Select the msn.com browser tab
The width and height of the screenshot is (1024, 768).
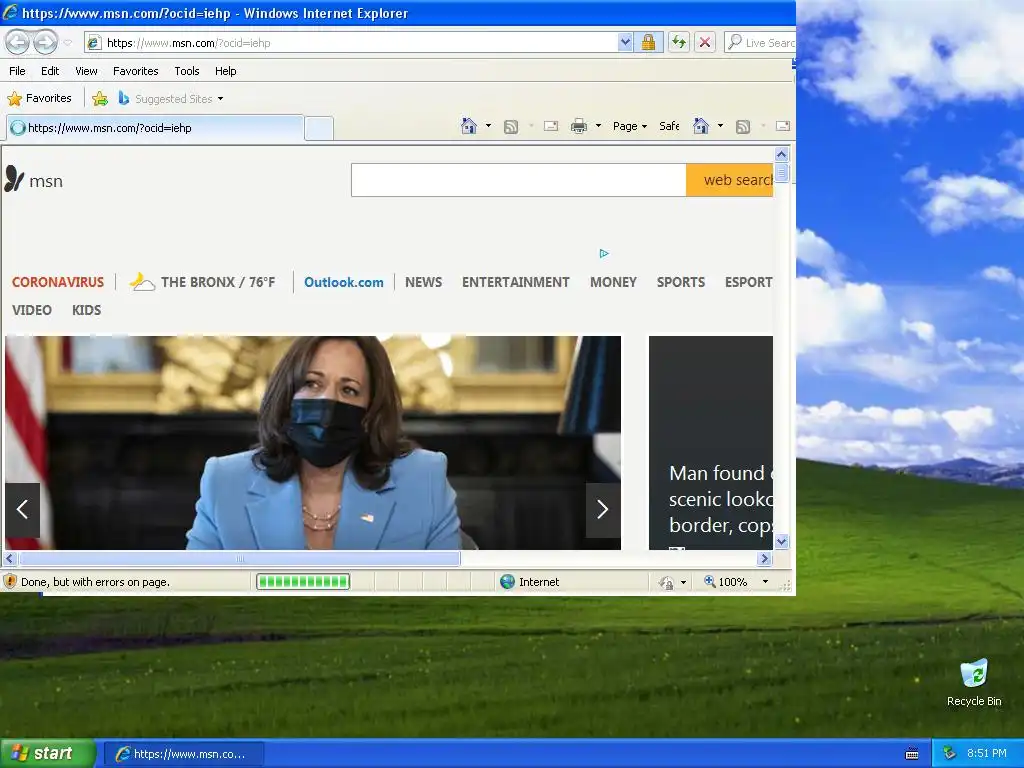(155, 128)
